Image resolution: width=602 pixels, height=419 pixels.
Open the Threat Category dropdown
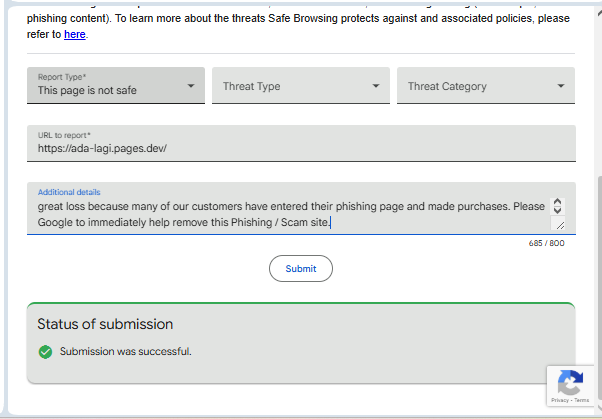[485, 86]
